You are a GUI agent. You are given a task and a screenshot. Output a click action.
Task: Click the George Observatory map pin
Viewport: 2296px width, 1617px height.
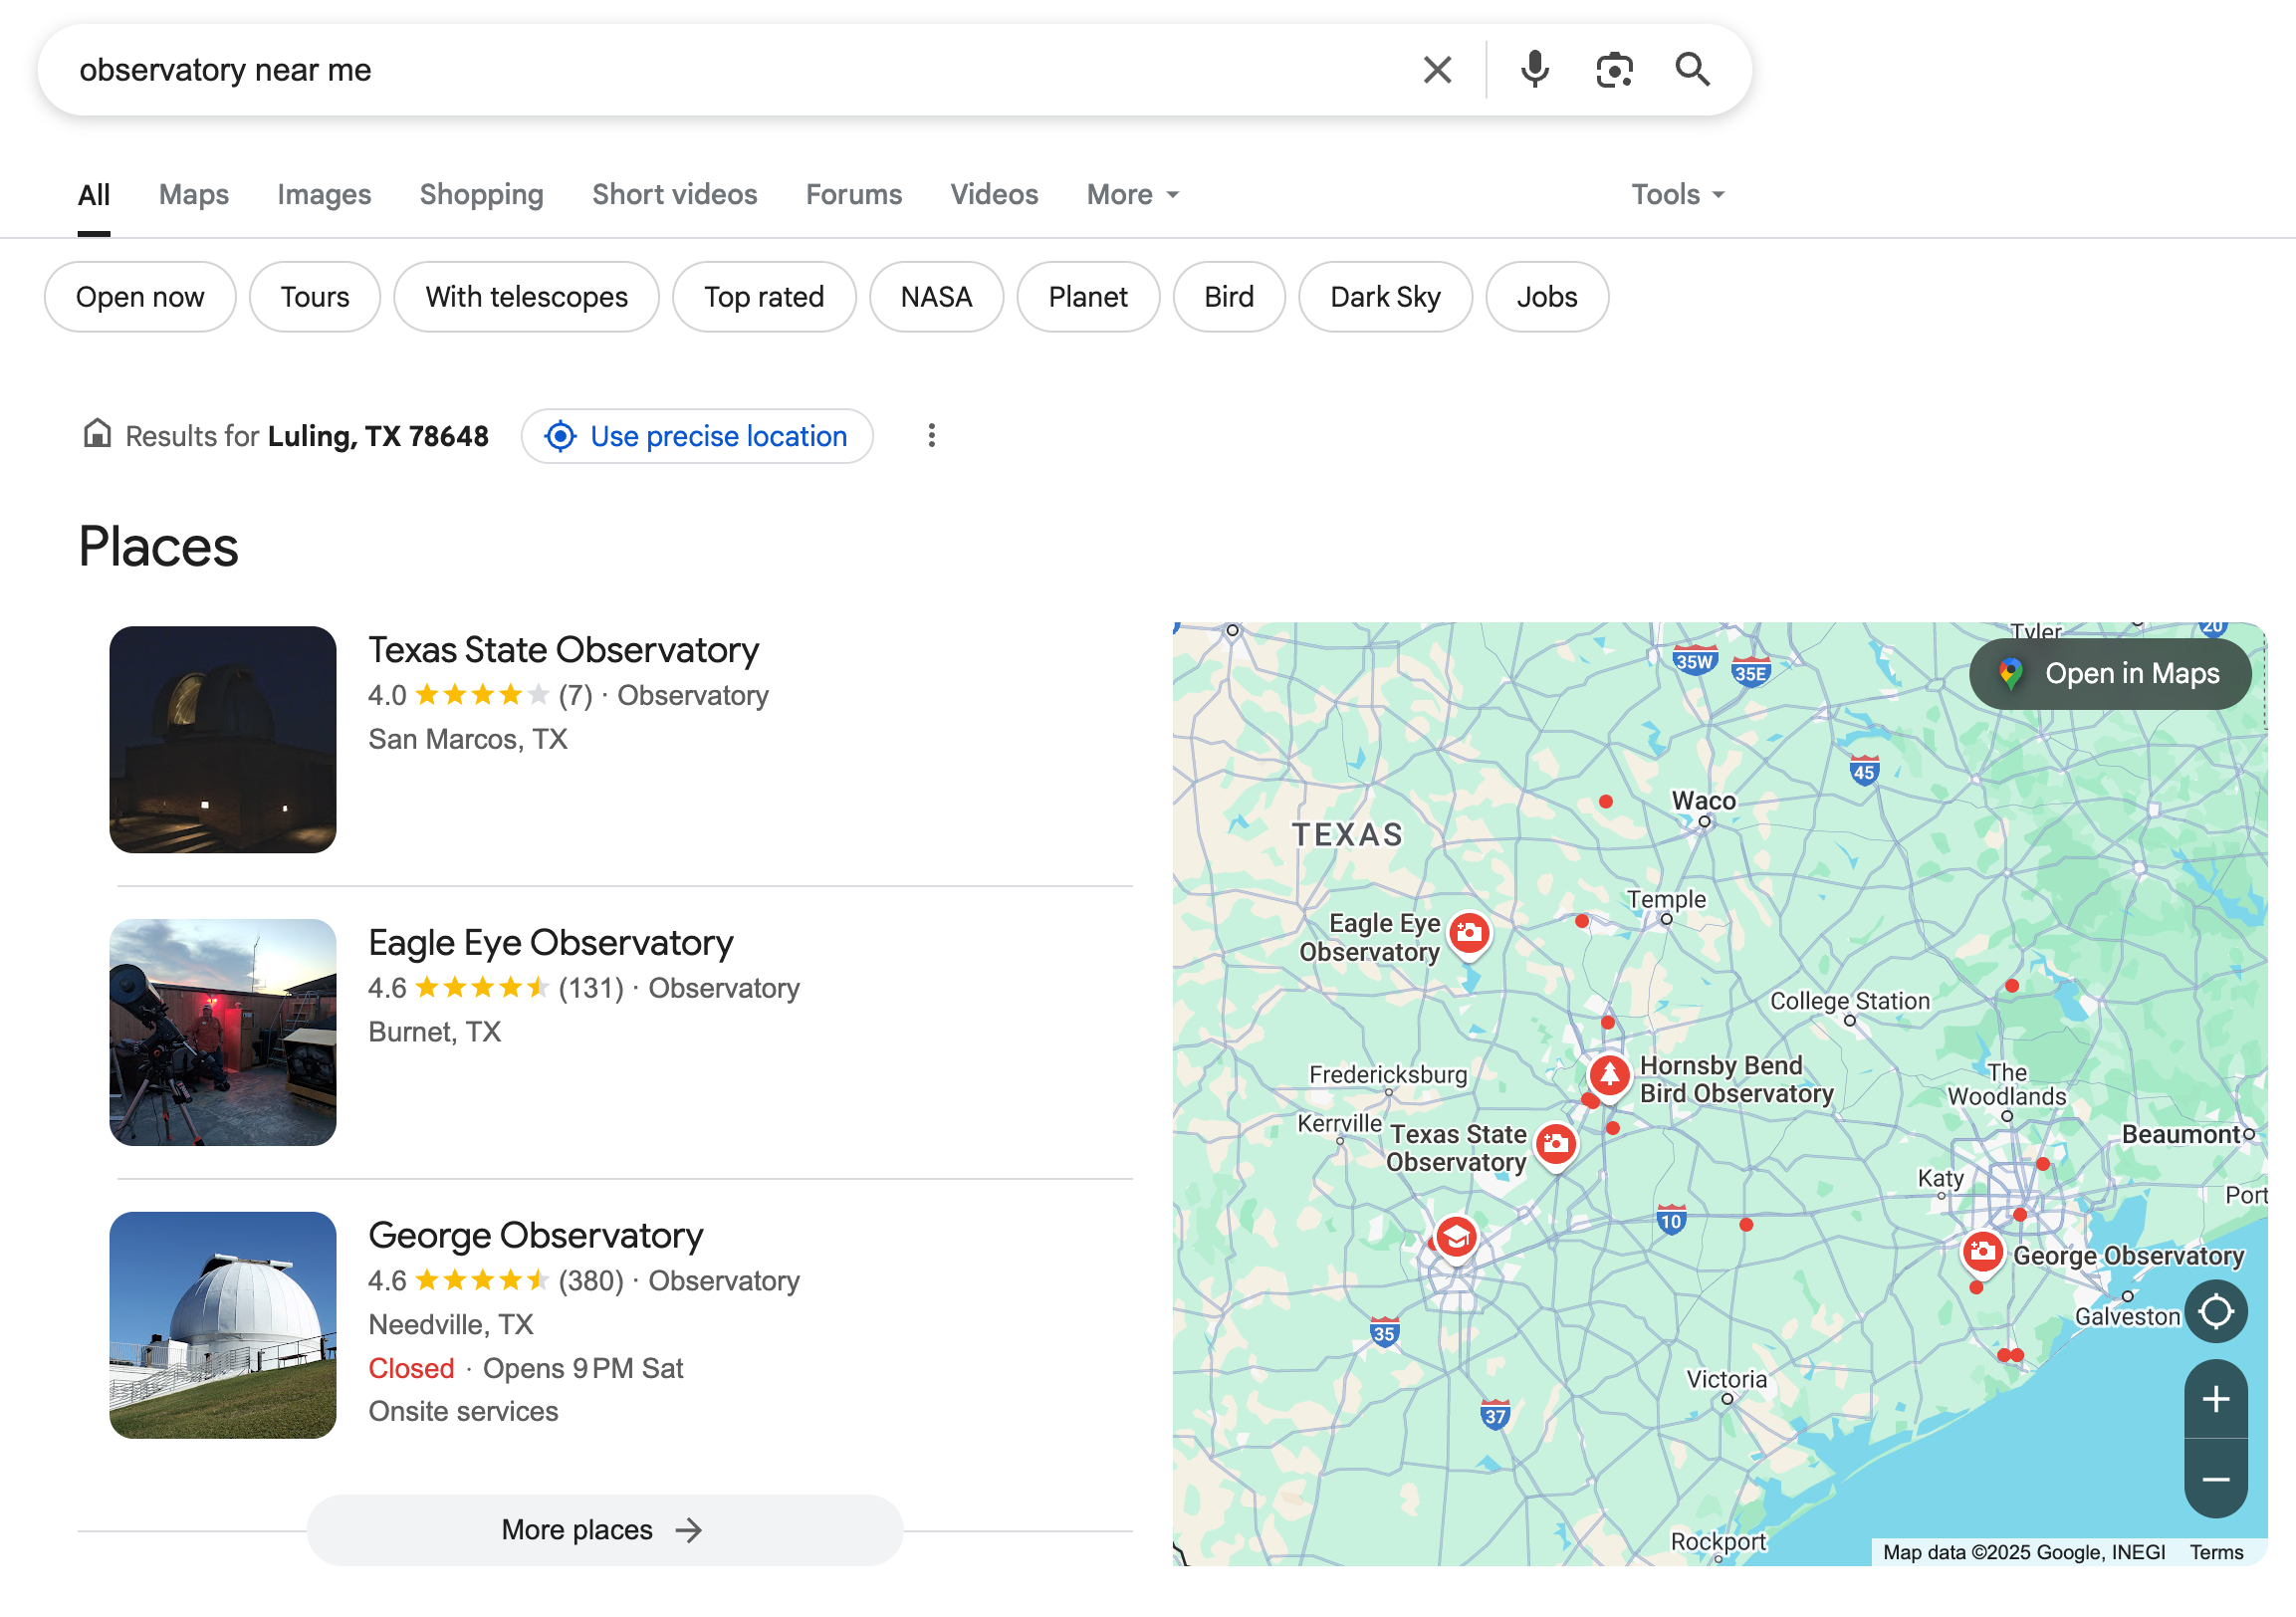[x=1982, y=1253]
